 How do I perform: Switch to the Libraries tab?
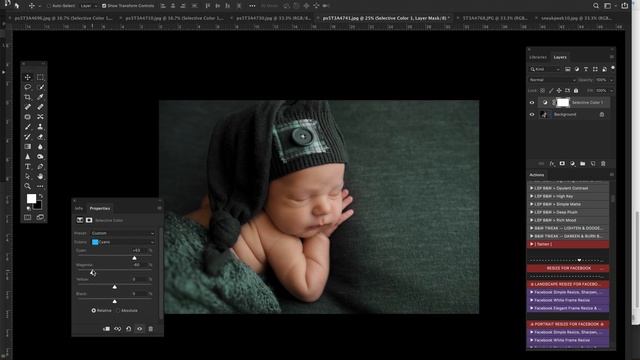pyautogui.click(x=538, y=57)
